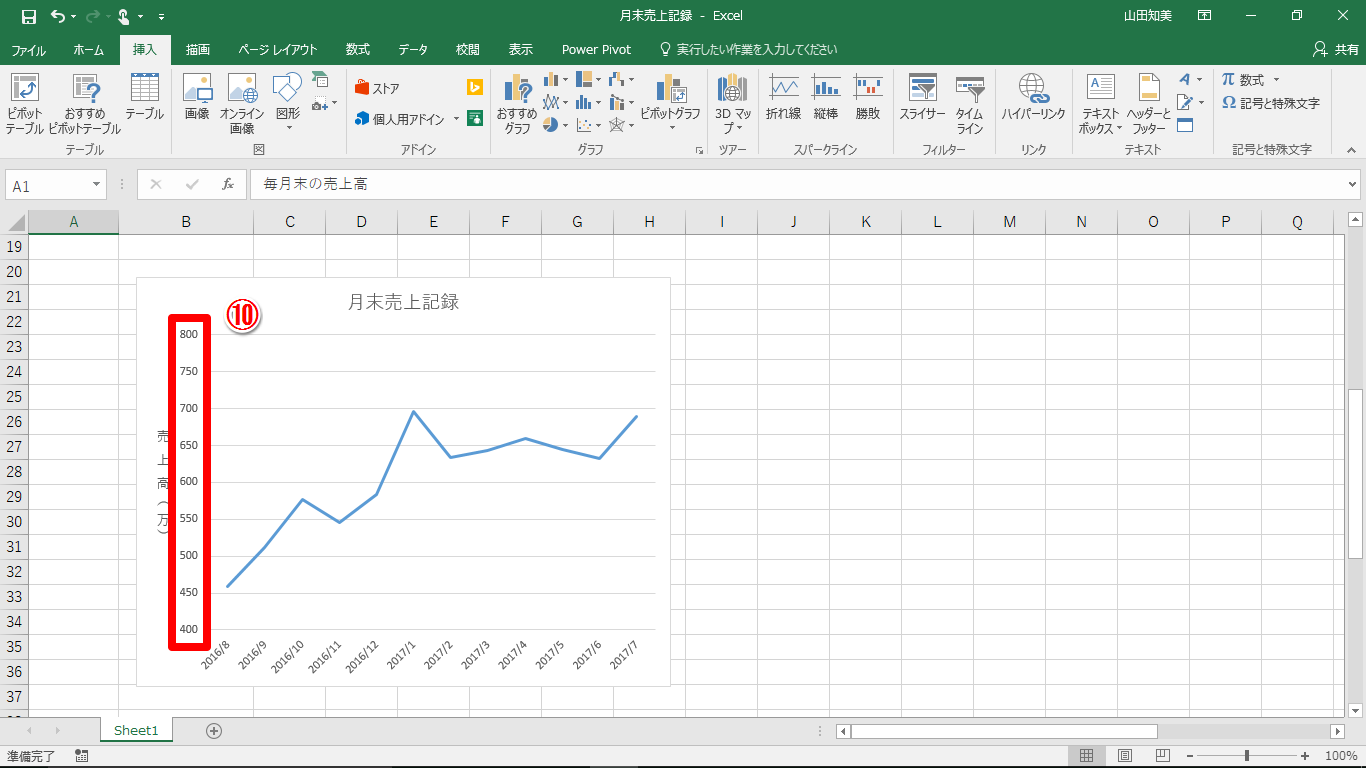Click the vertical scrollbar thumb
1366x768 pixels.
(x=1355, y=473)
